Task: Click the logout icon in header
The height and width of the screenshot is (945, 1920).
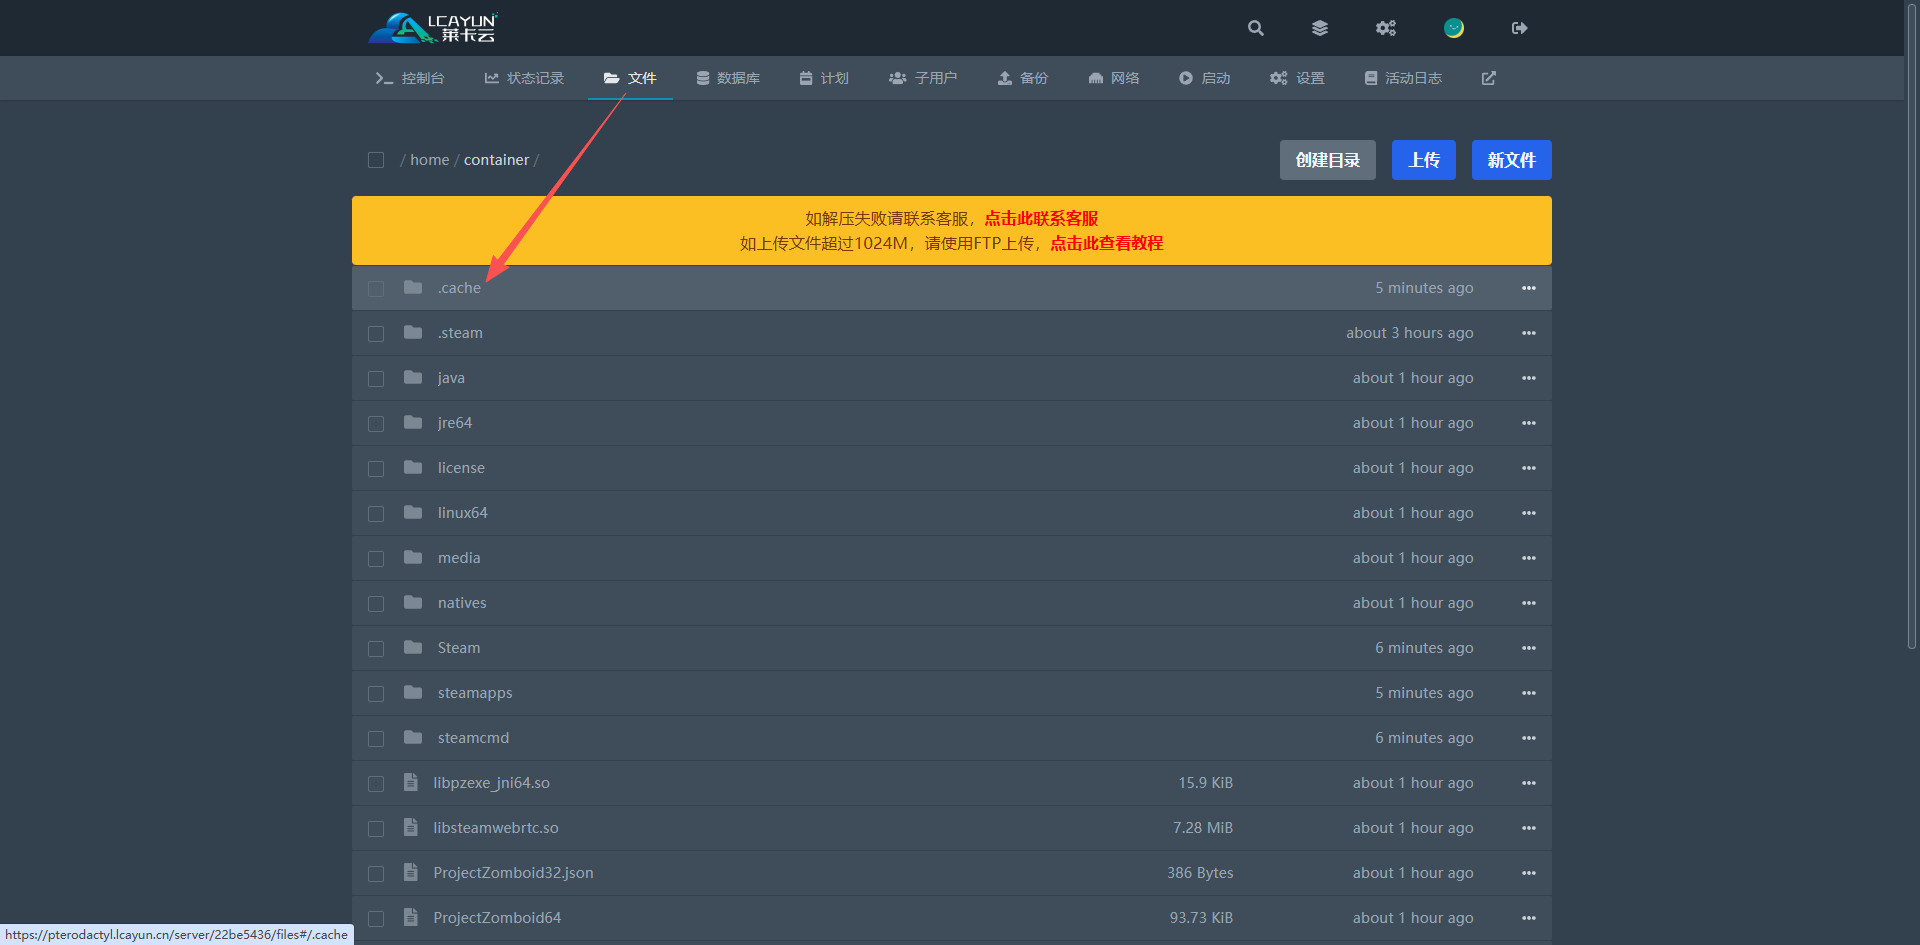Action: (1519, 28)
